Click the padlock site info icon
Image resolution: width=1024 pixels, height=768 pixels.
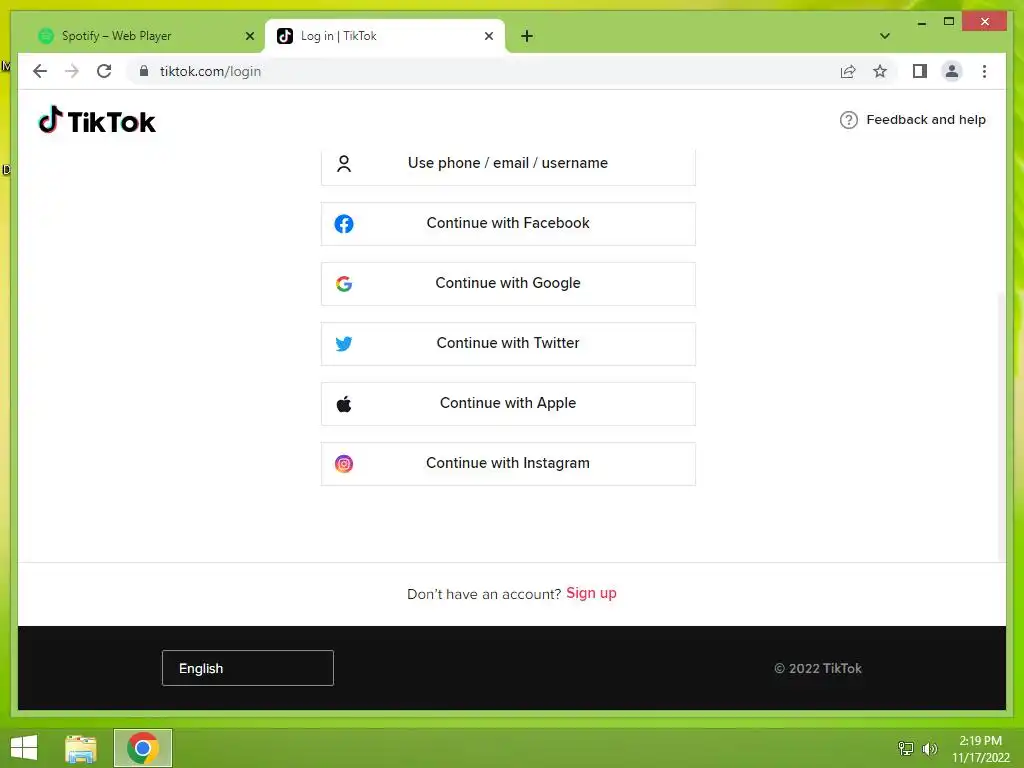coord(144,71)
